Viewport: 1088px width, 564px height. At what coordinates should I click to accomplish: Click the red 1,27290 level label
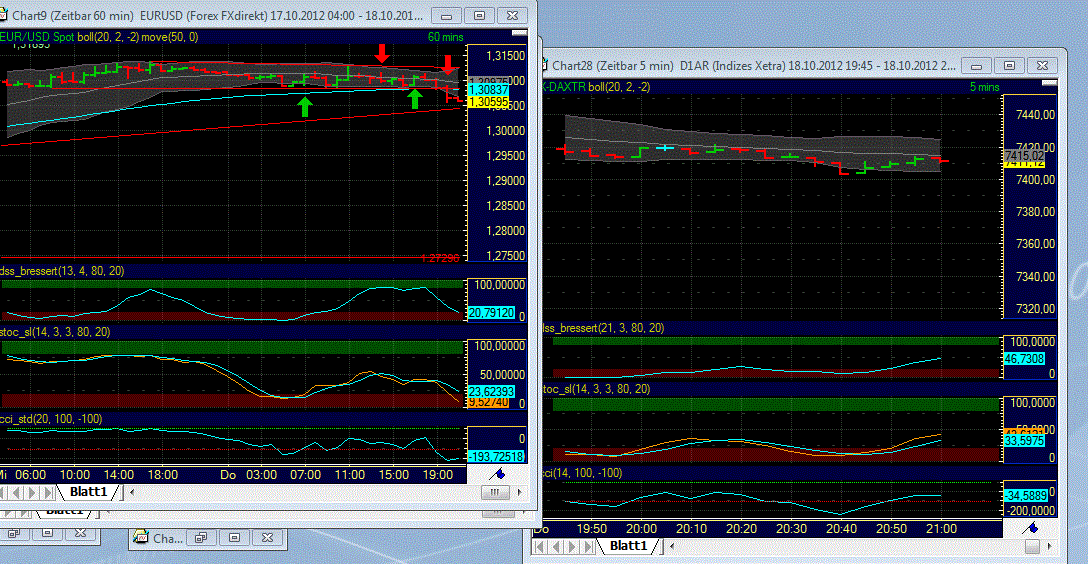[x=441, y=258]
